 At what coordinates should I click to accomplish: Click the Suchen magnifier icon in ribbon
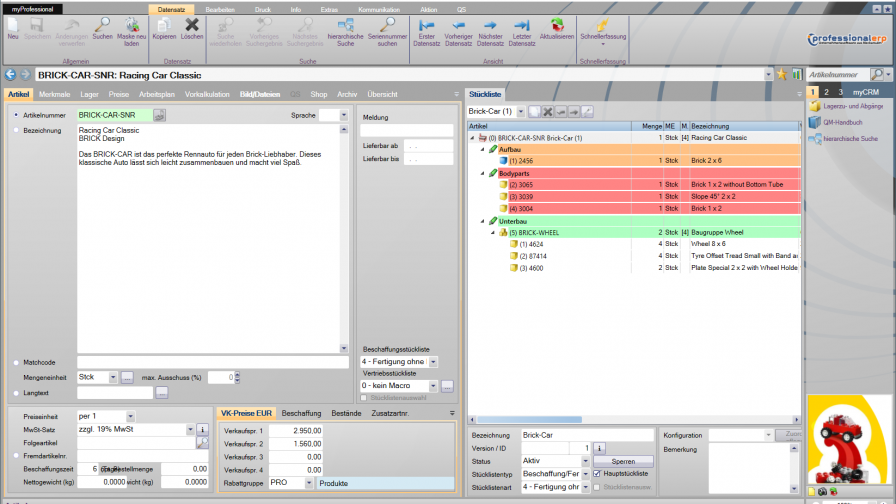[x=102, y=25]
